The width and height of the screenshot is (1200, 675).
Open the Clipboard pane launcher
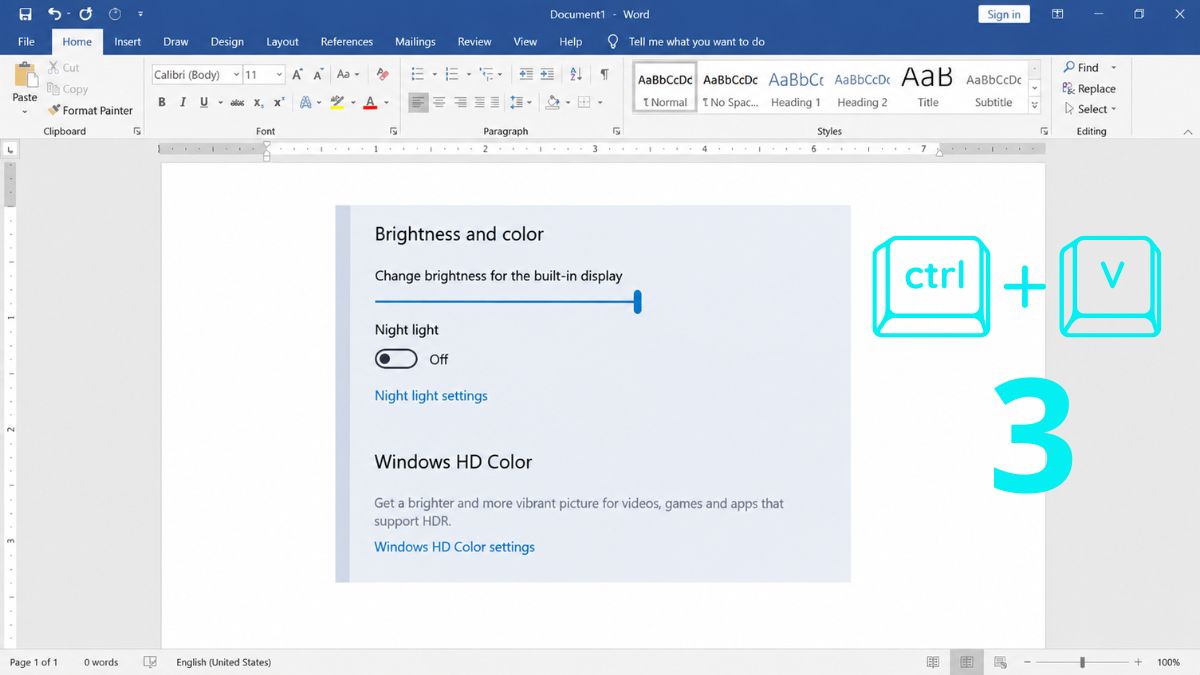pos(137,131)
